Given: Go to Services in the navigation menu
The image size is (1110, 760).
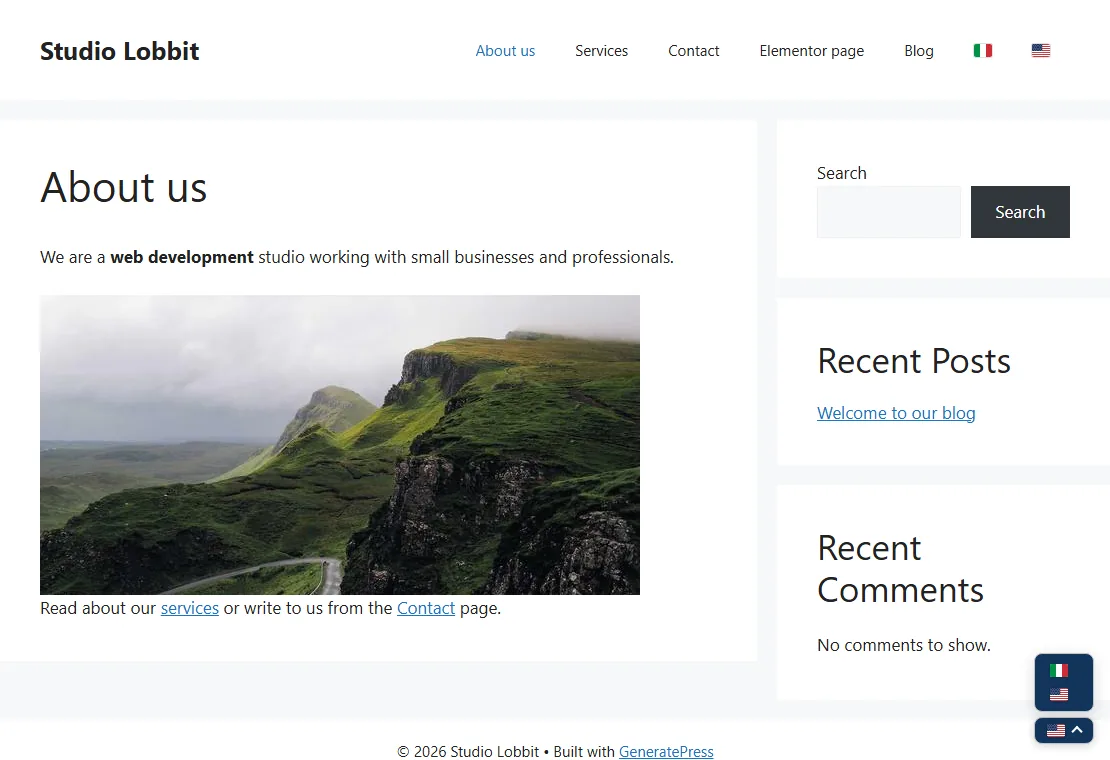Looking at the screenshot, I should [x=602, y=51].
